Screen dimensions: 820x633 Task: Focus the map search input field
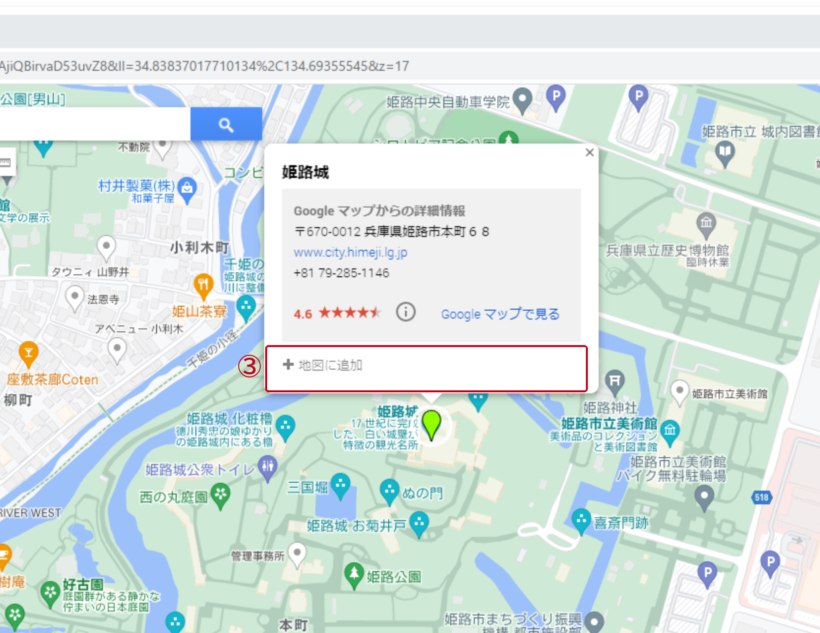pos(95,125)
